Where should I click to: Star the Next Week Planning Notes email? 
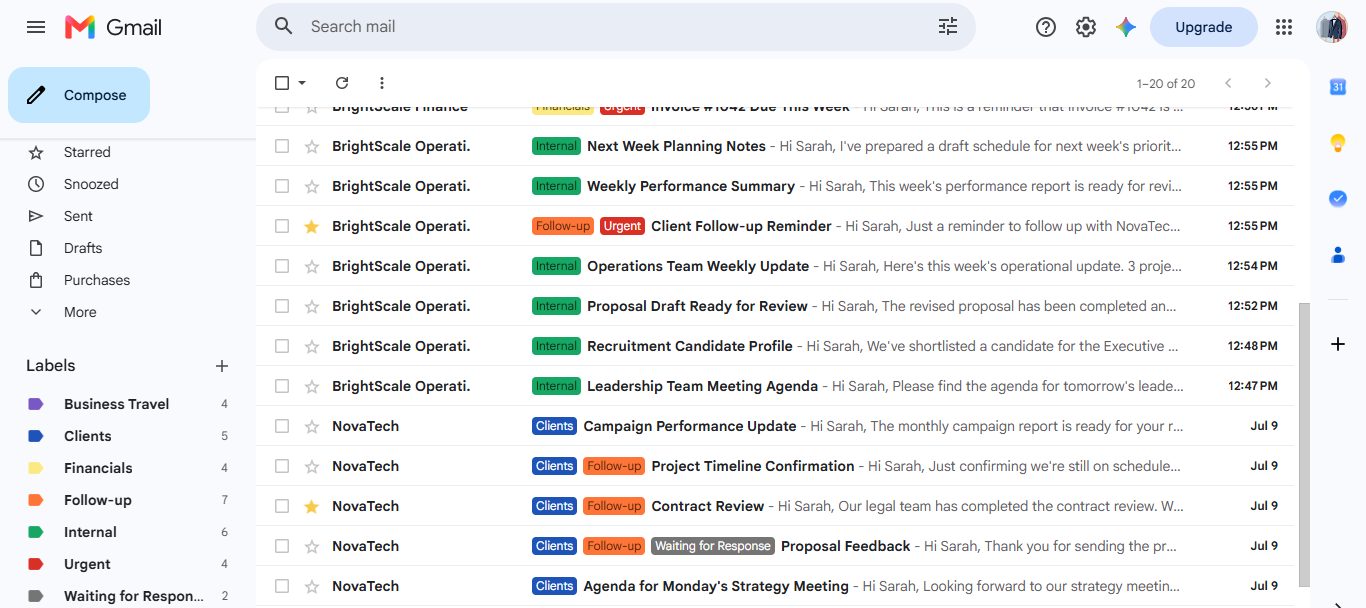click(311, 146)
